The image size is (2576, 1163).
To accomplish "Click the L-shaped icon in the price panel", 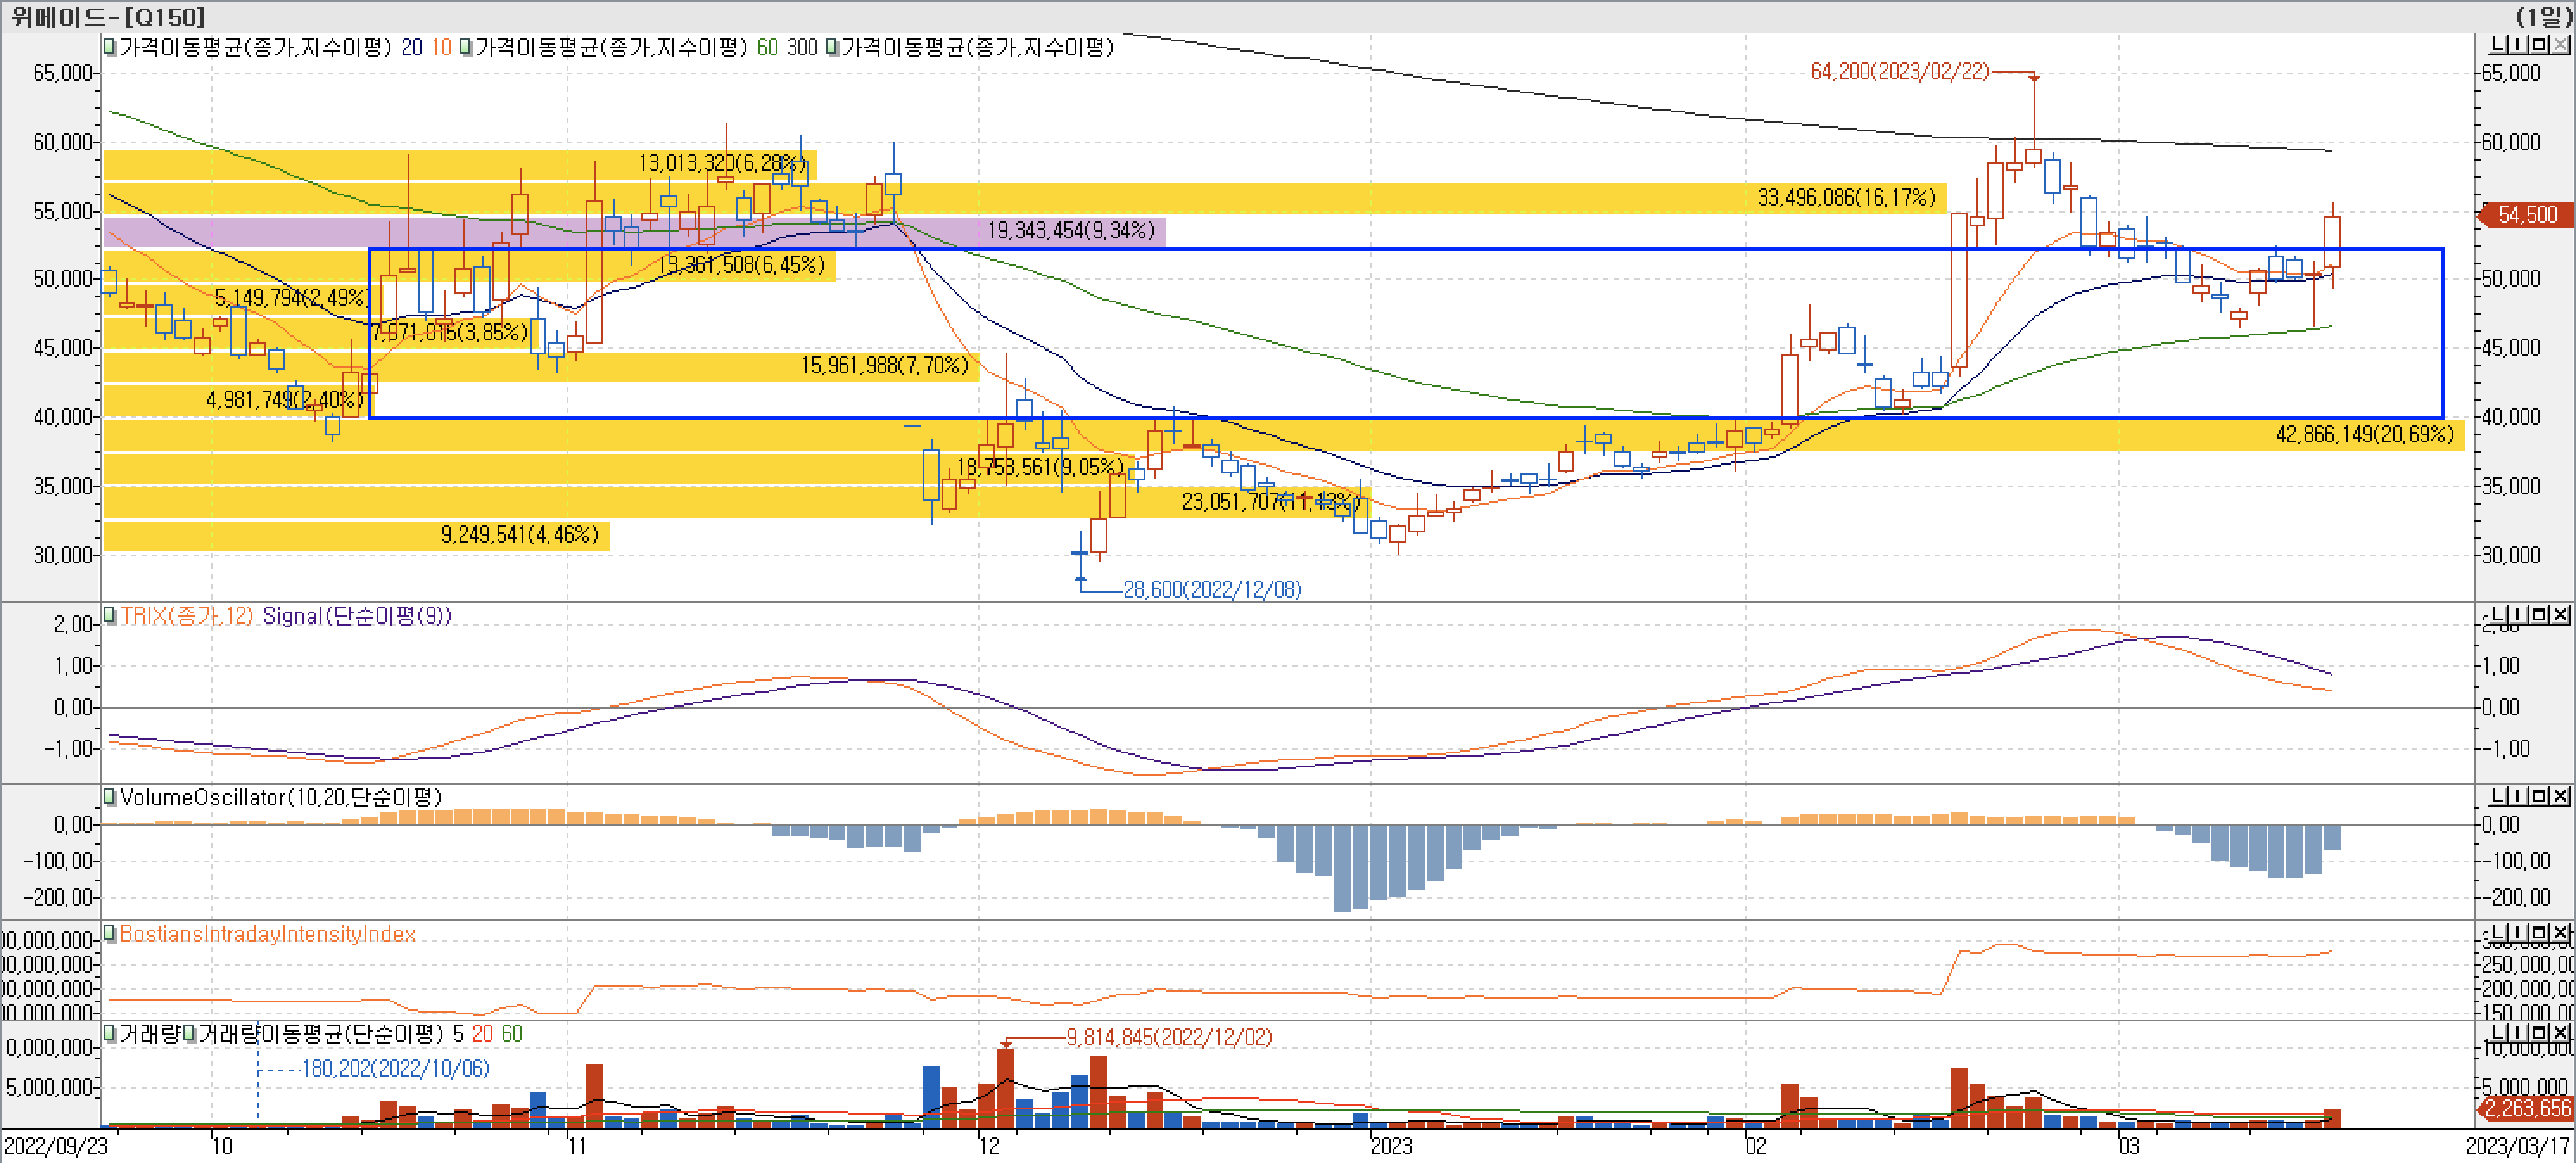I will [x=2497, y=45].
